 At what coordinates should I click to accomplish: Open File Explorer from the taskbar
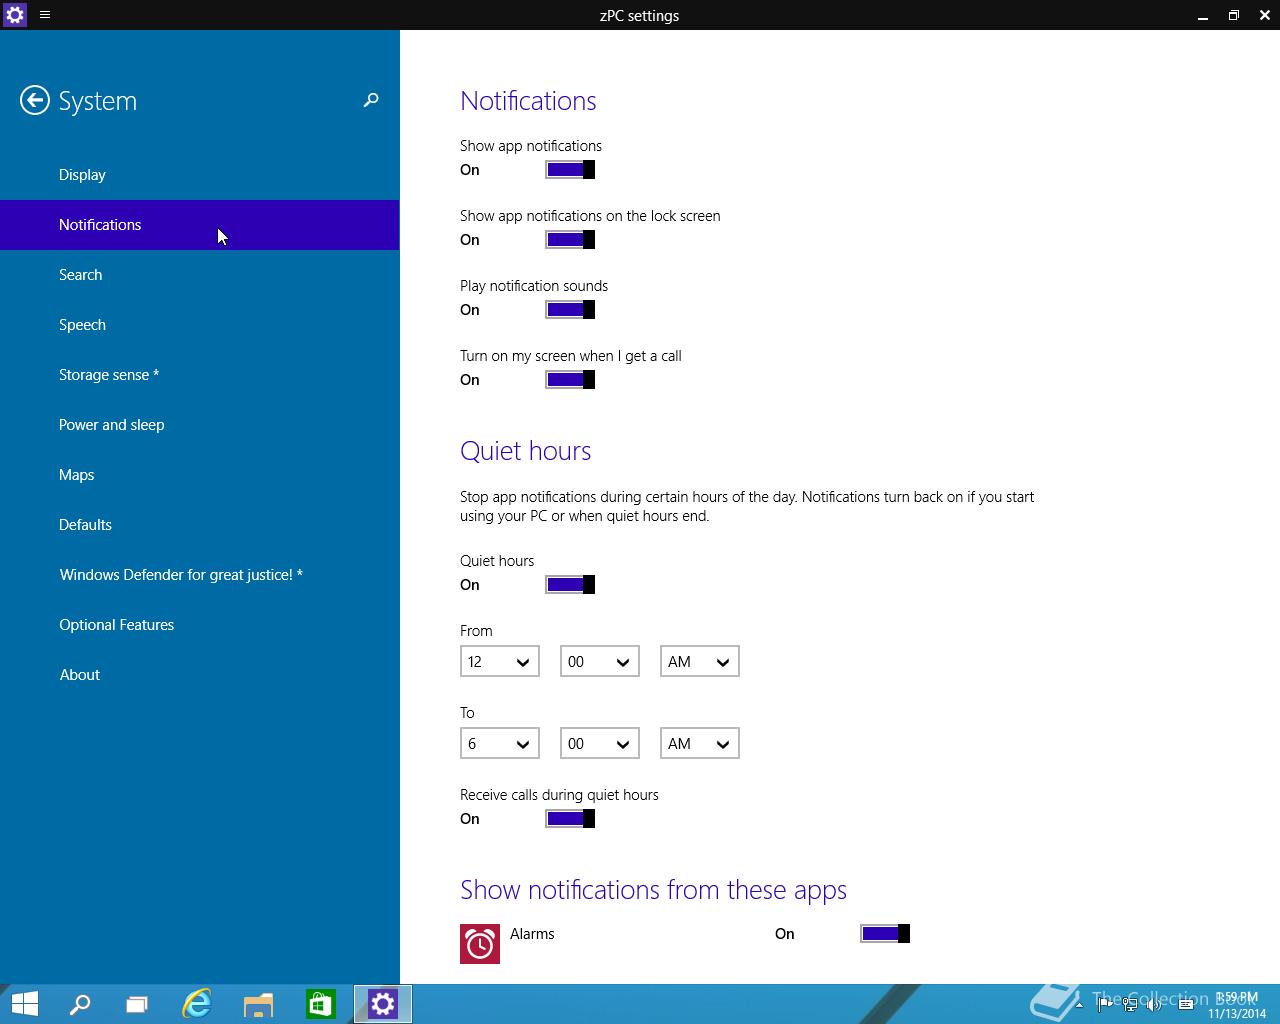pos(258,1004)
